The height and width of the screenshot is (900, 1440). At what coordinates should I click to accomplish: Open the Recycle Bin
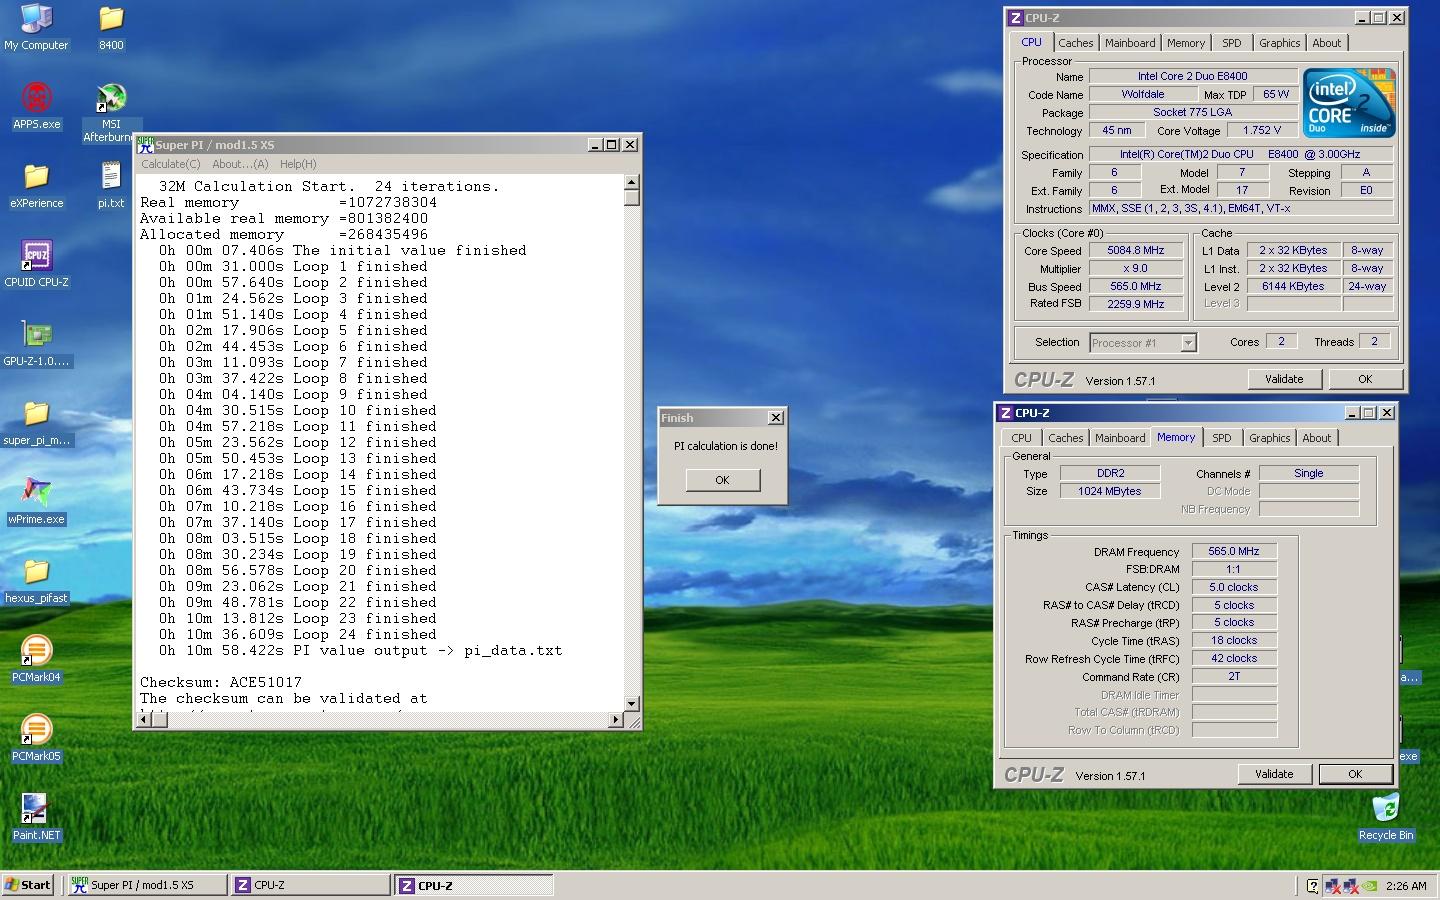click(x=1386, y=817)
